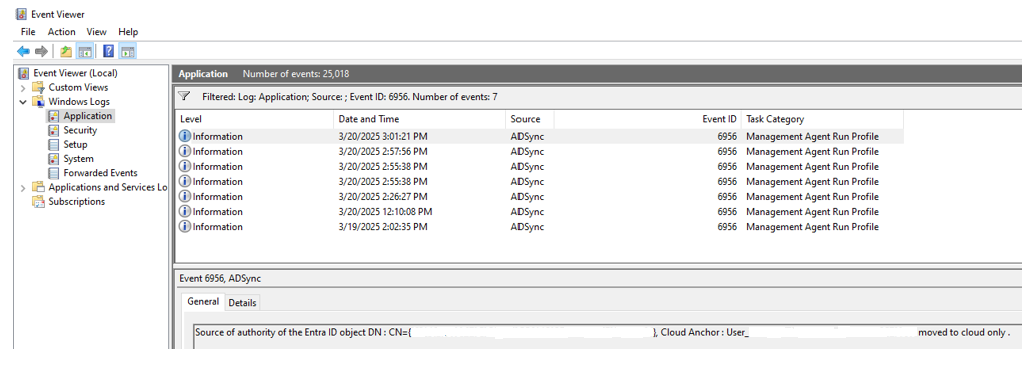Click the Back arrow toolbar icon
Screen dimensions: 1034x366
pyautogui.click(x=23, y=51)
